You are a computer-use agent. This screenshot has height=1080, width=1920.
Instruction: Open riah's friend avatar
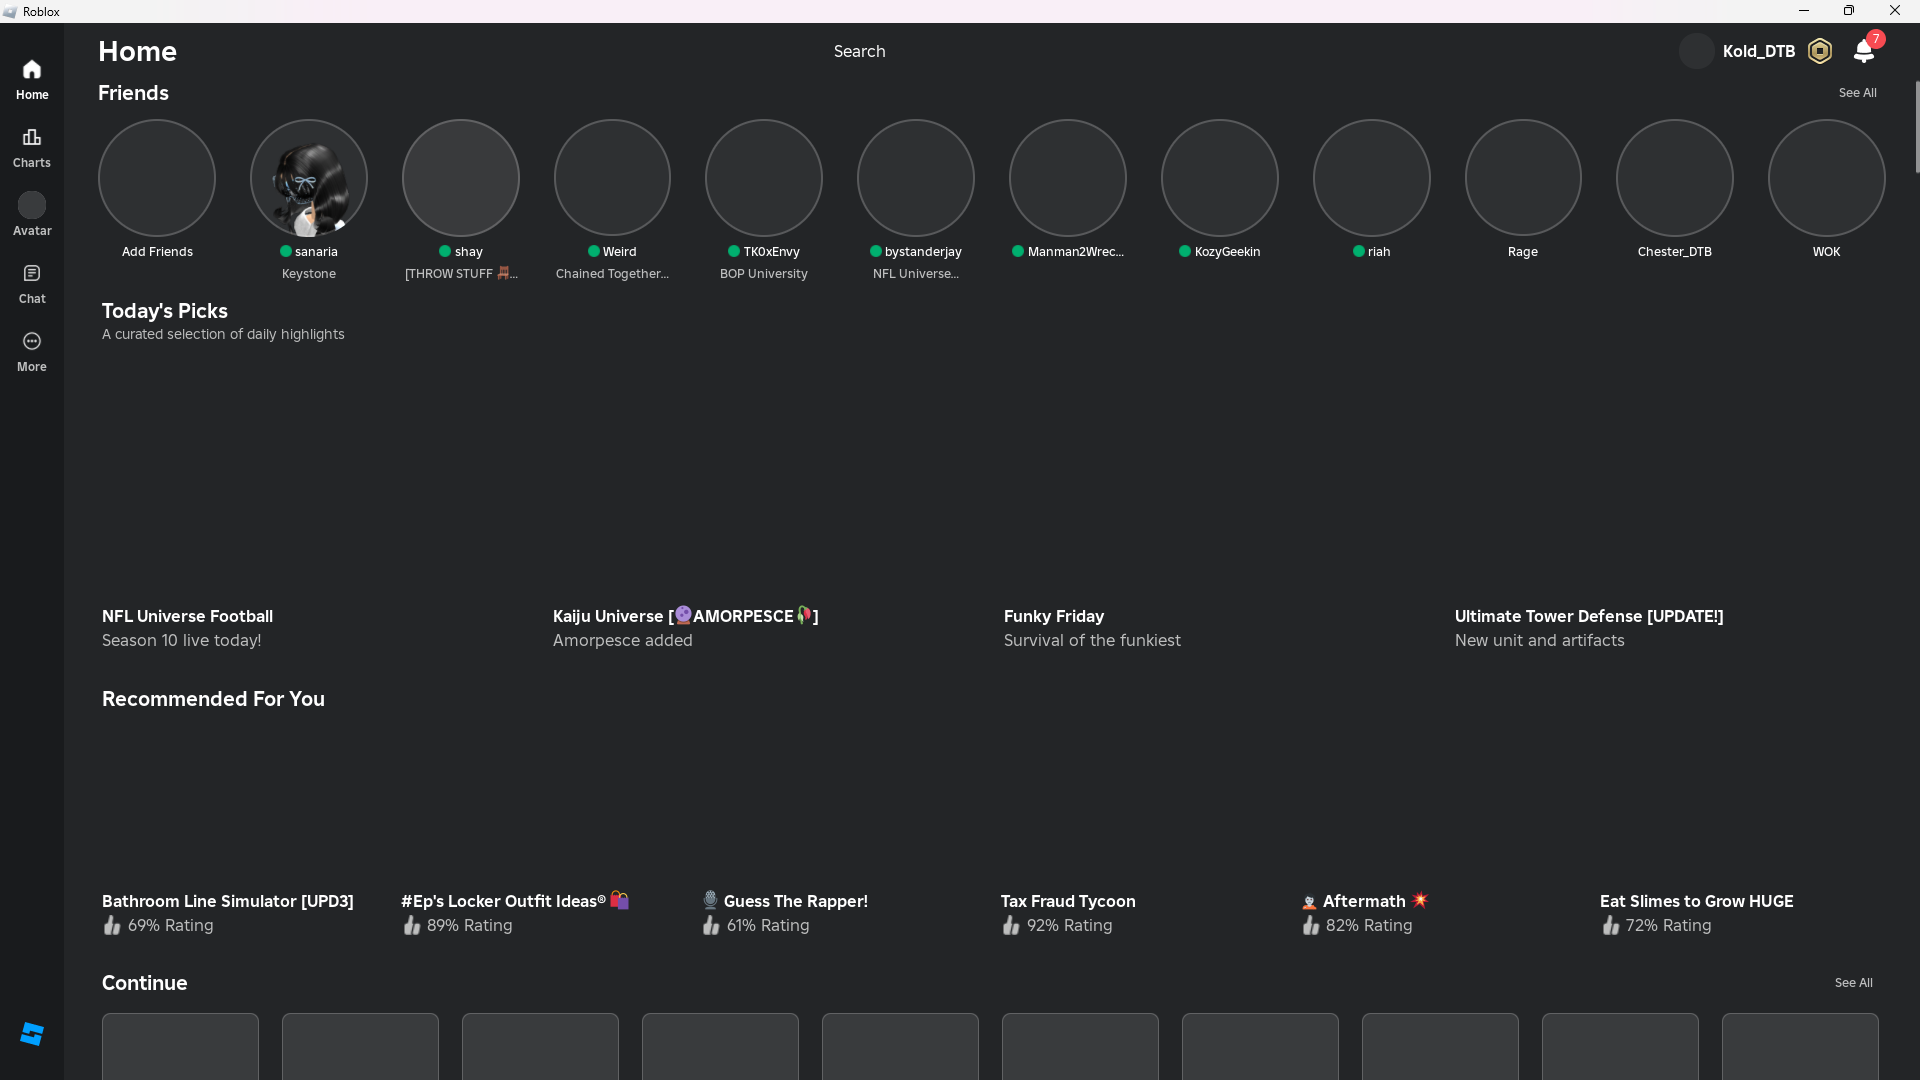pos(1372,178)
